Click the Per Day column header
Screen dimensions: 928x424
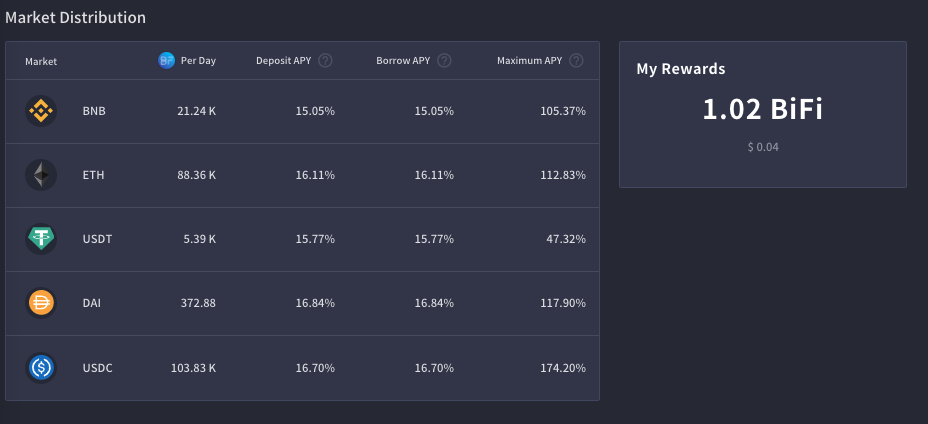(198, 61)
